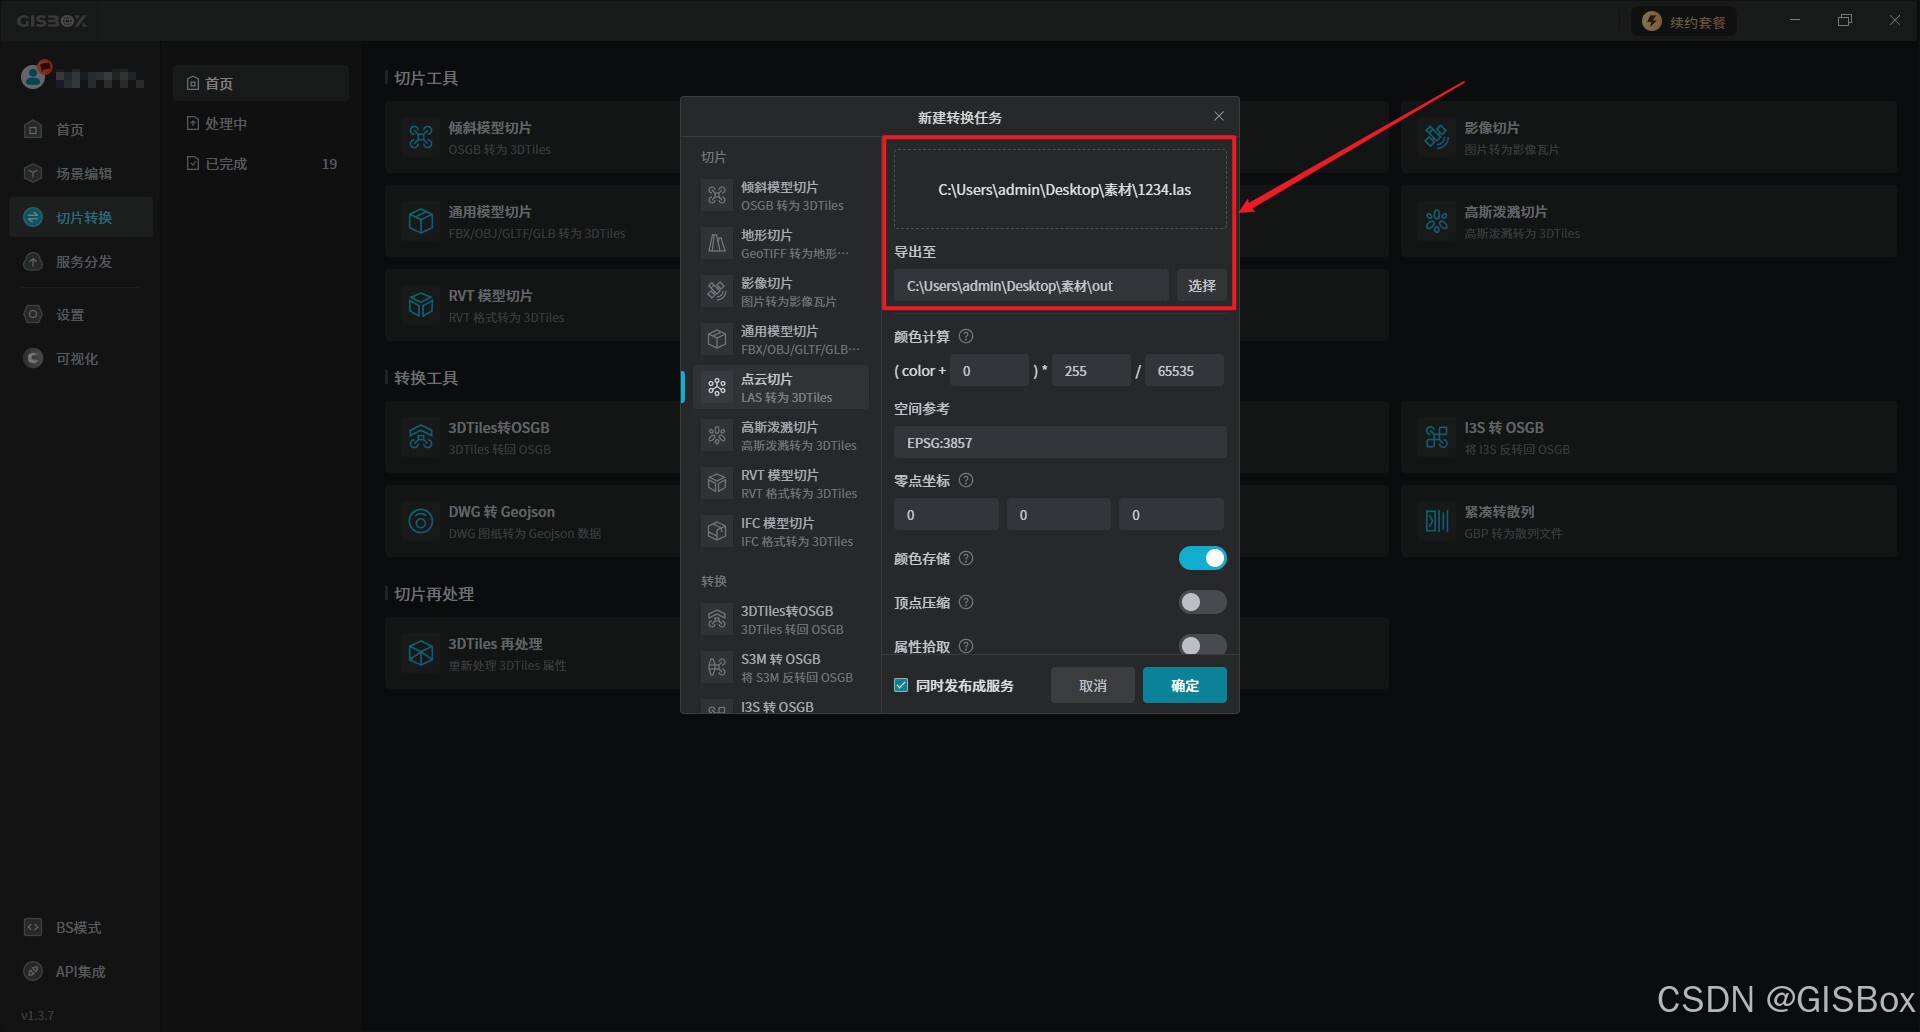The image size is (1920, 1032).
Task: Open the RVT 模型切片 background card
Action: coord(533,305)
